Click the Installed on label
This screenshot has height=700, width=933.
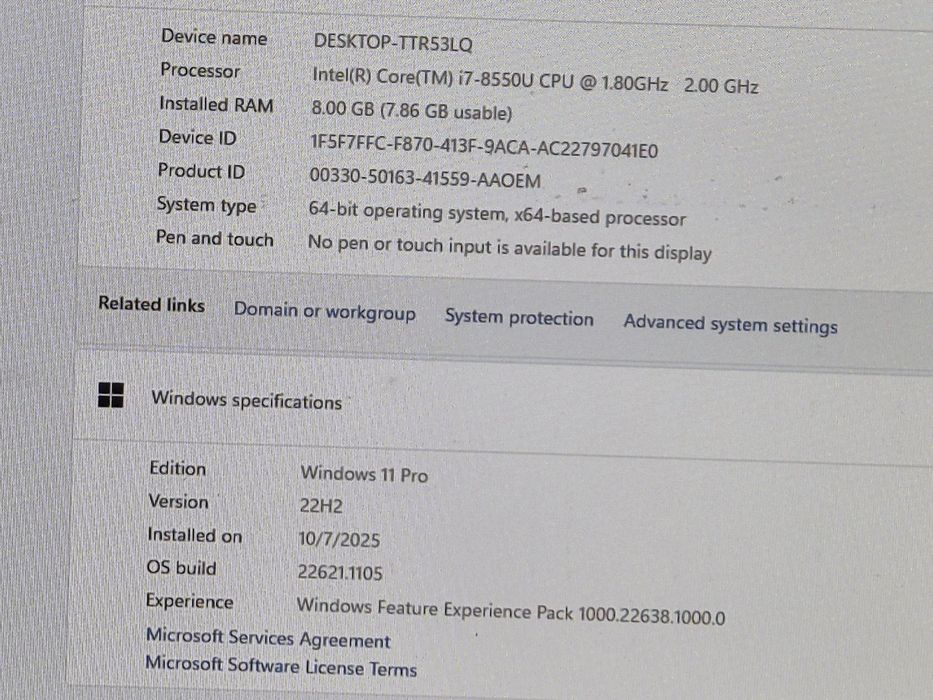click(195, 535)
